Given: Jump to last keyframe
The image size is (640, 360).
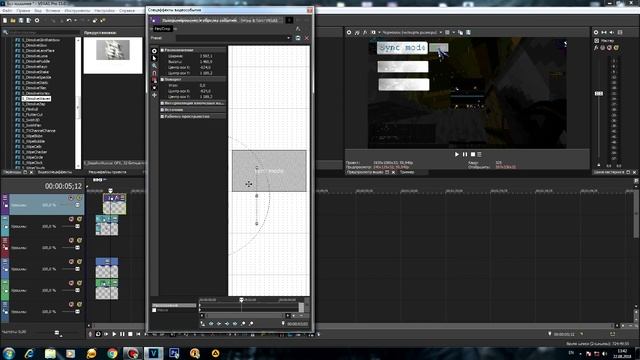Looking at the screenshot, I should pos(235,323).
